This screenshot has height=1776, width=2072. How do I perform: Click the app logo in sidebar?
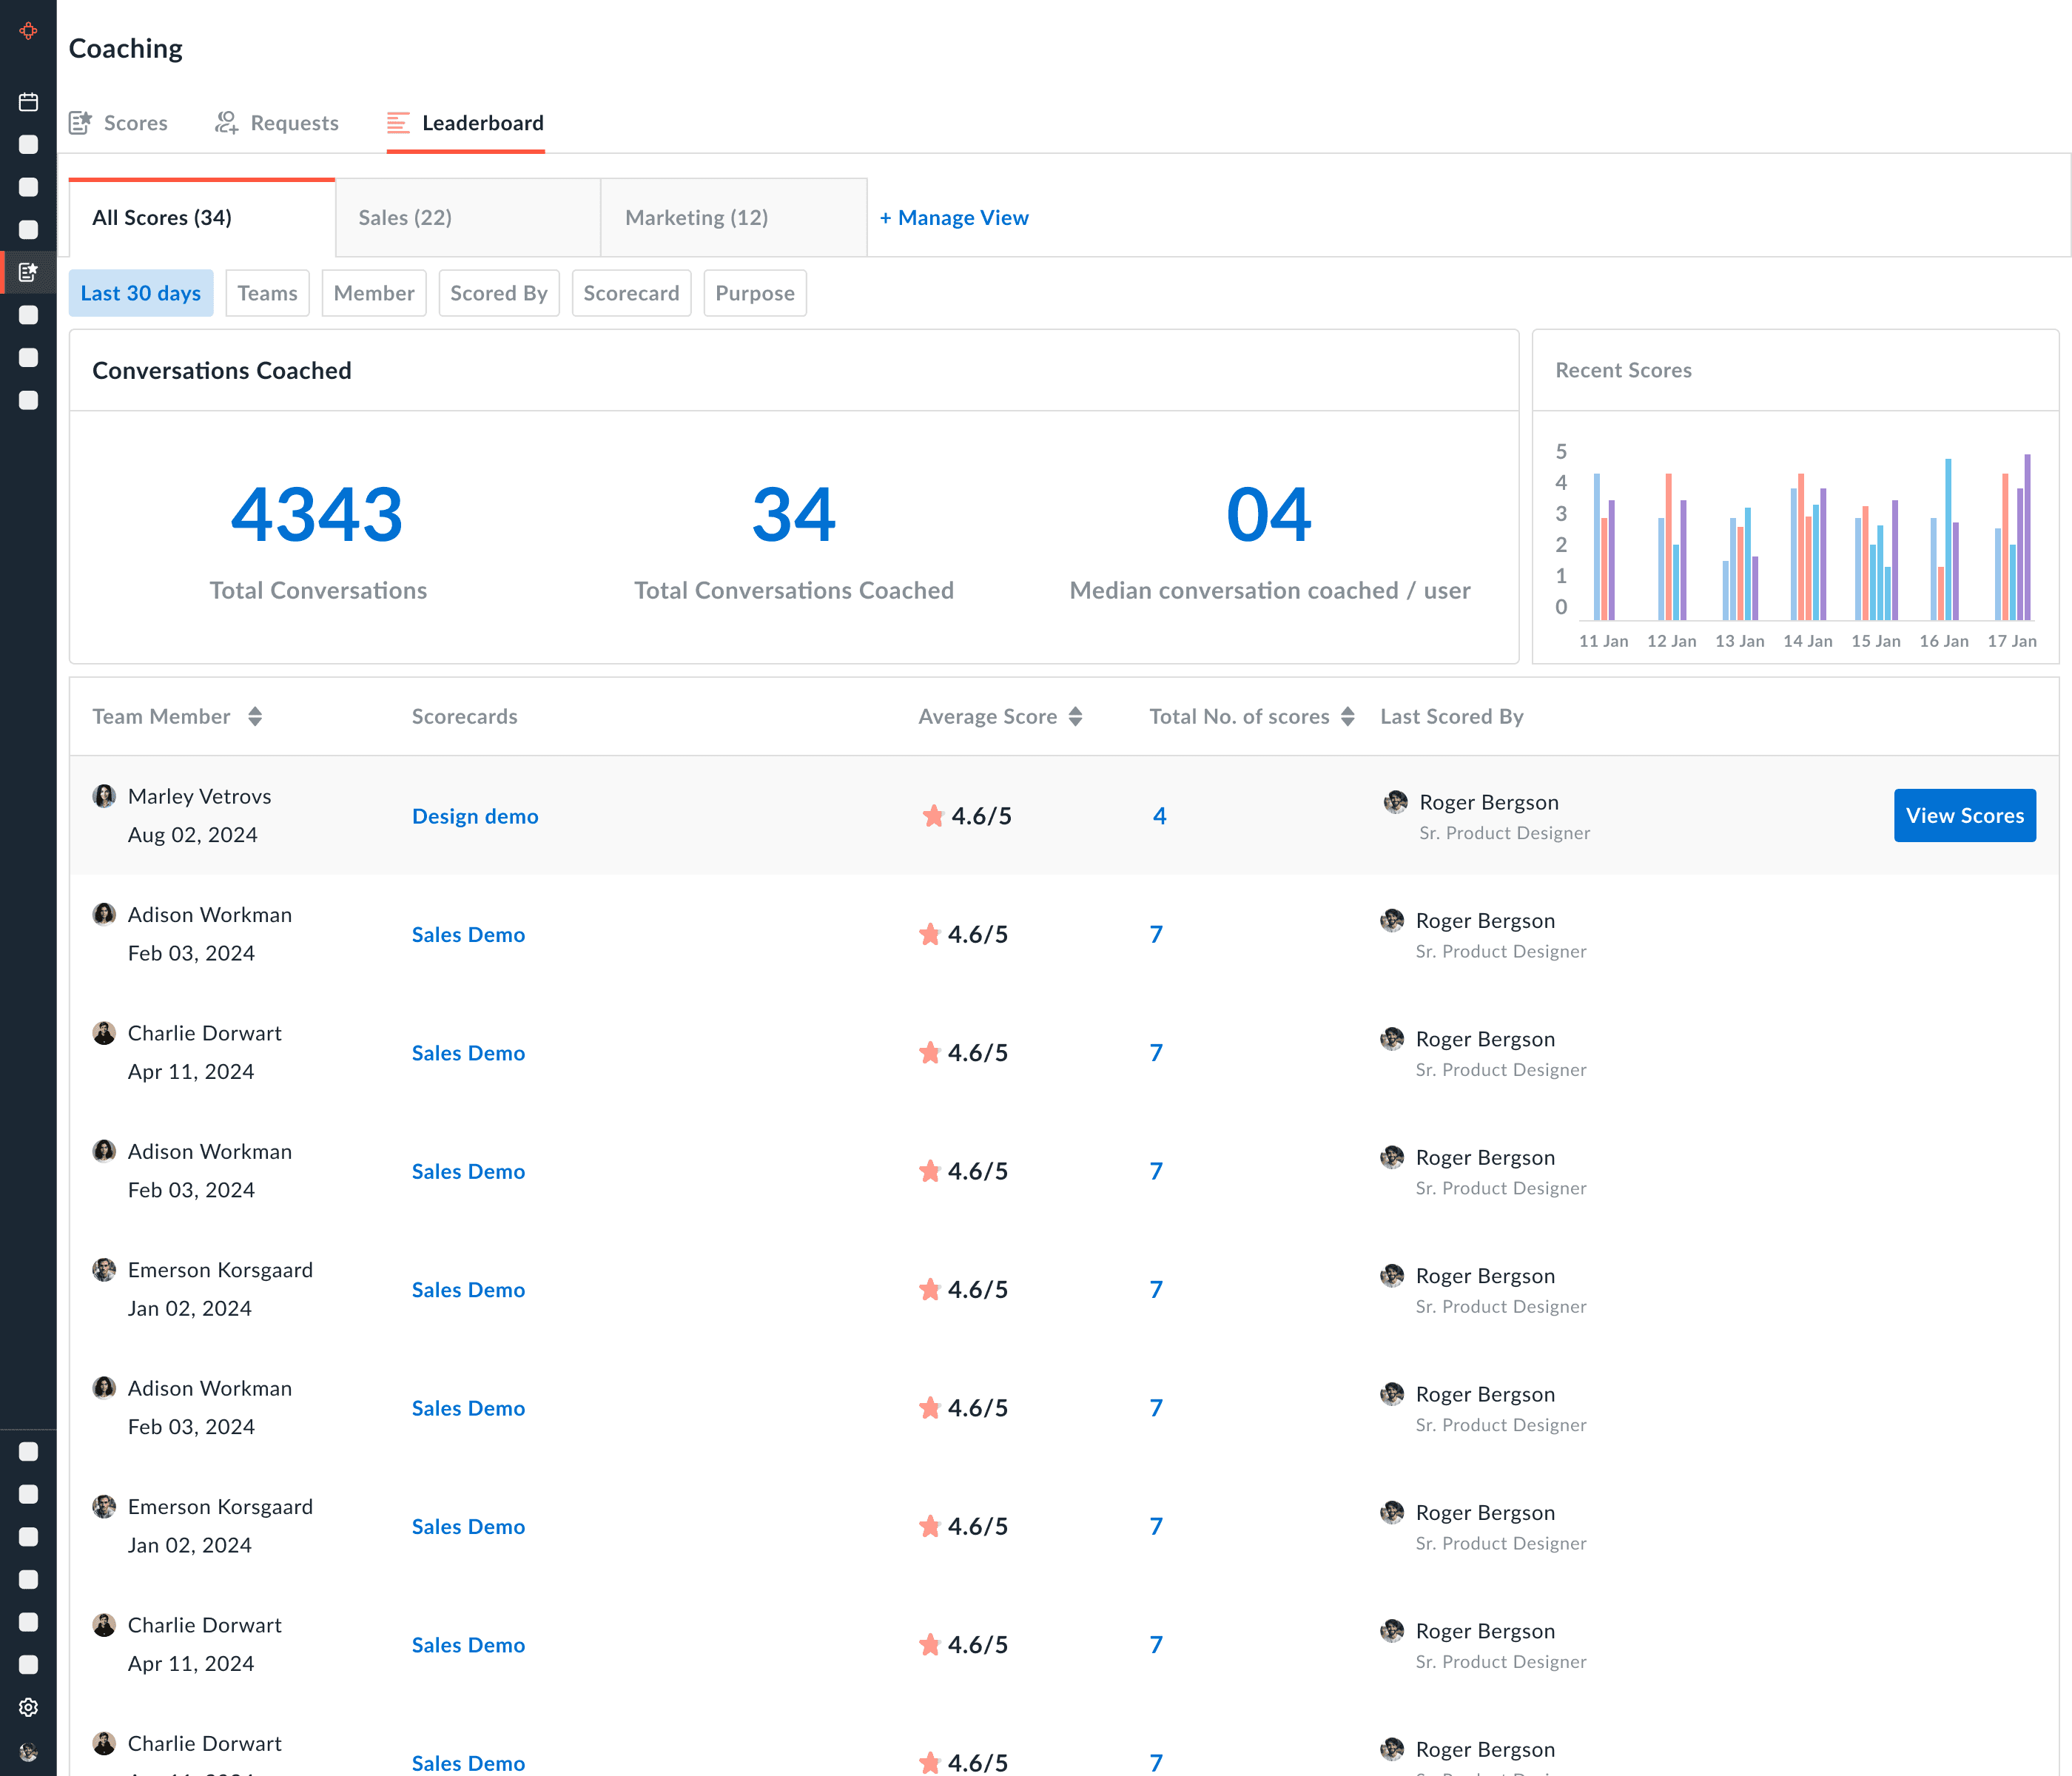click(28, 31)
